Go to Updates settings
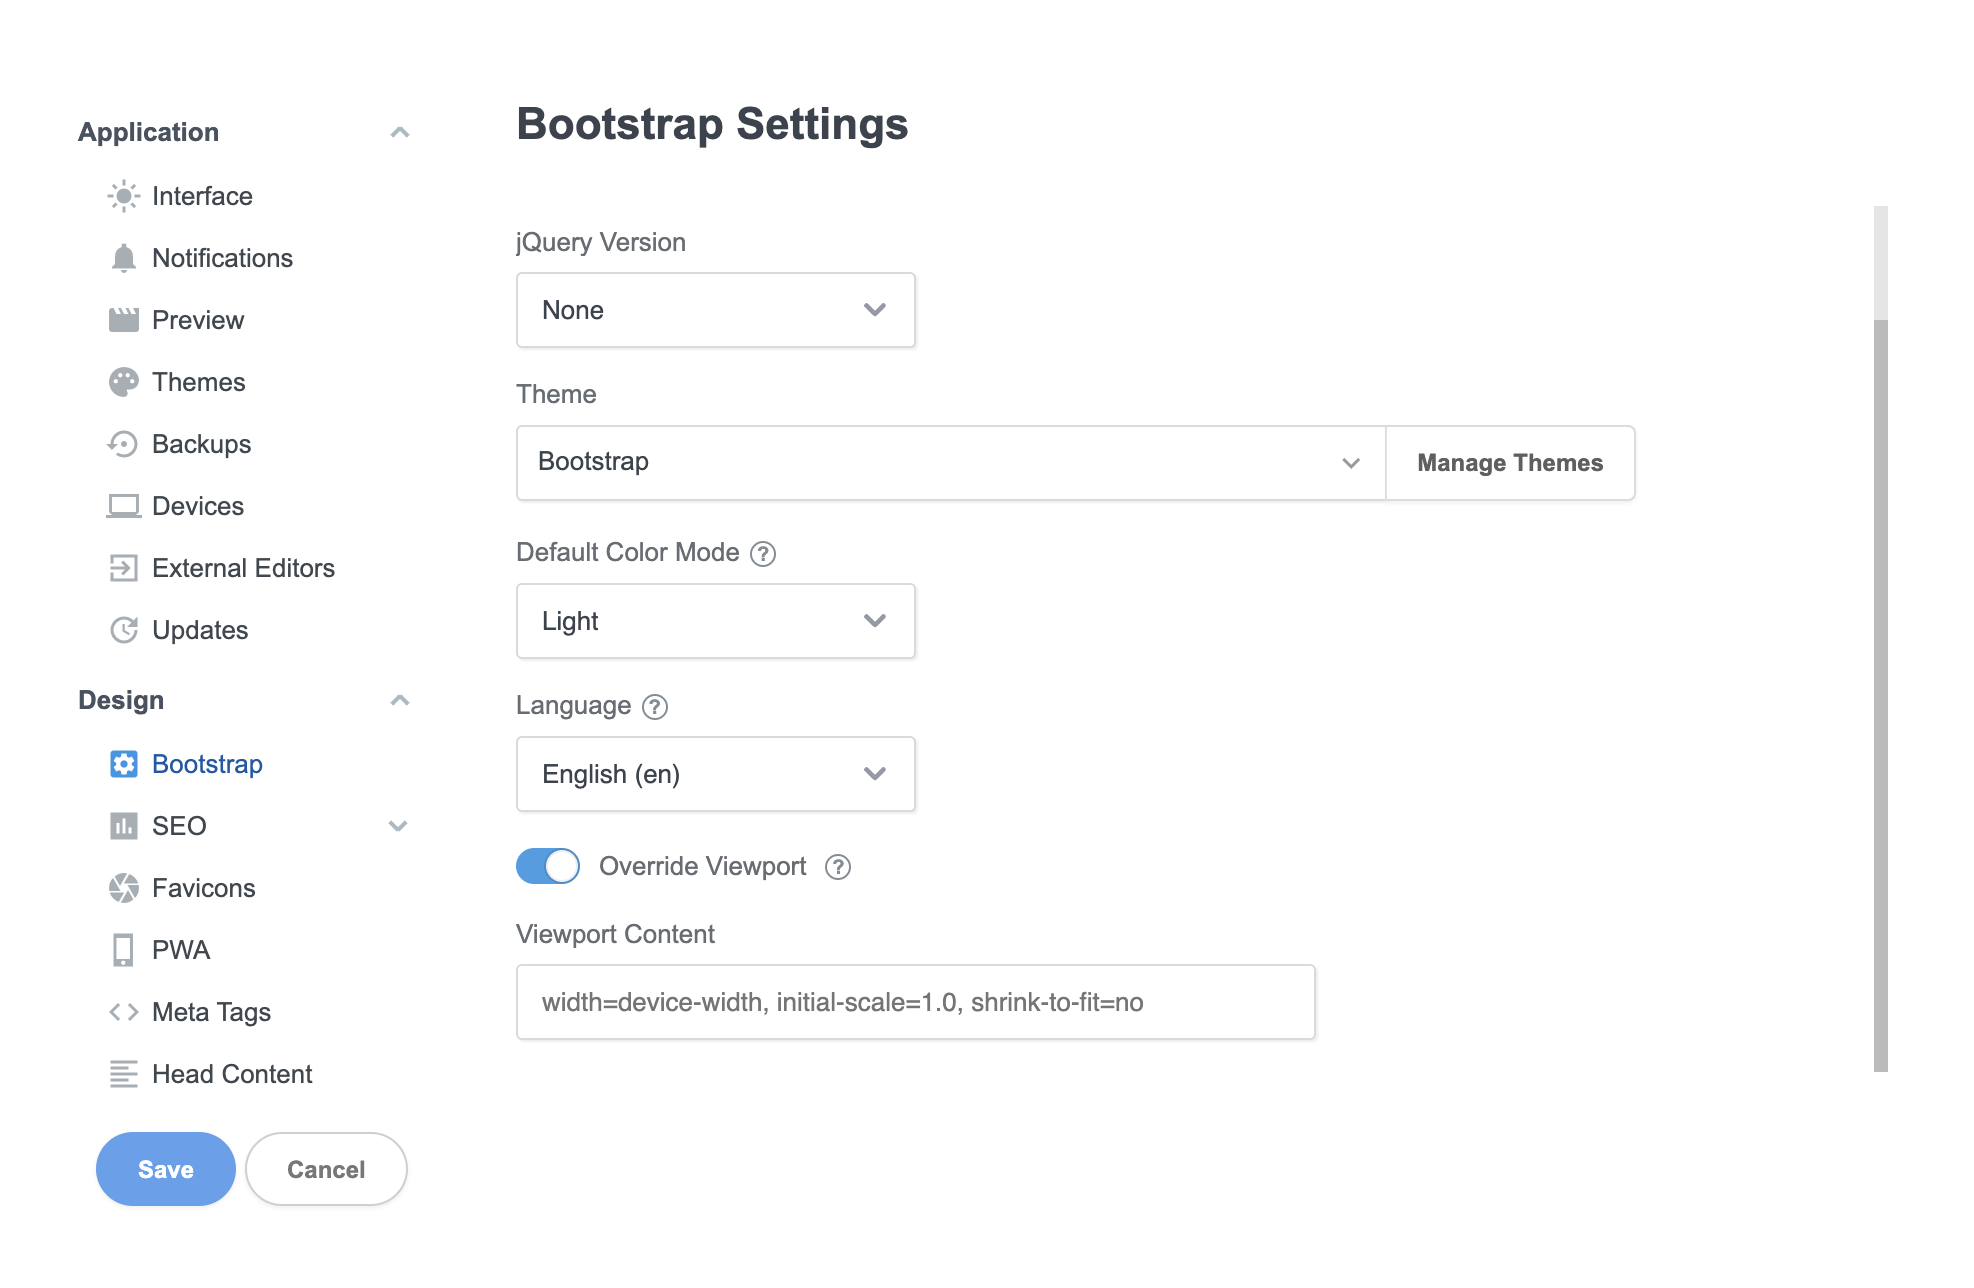 [200, 630]
